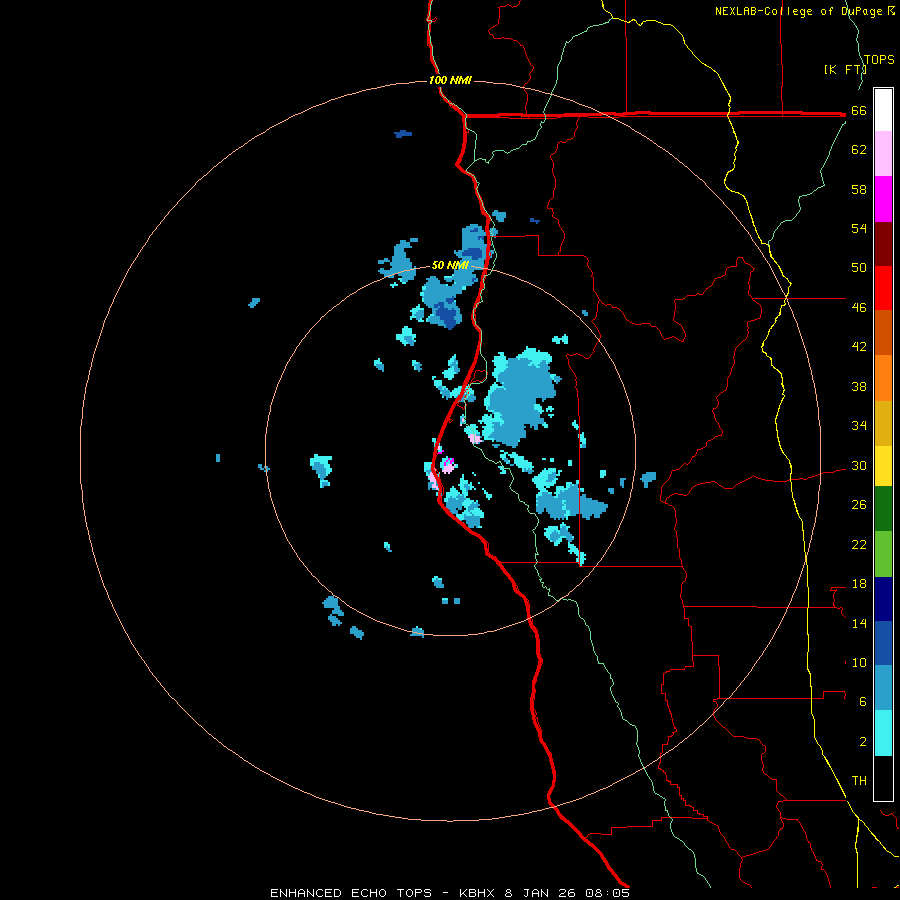Select the light pink legend color band
This screenshot has height=900, width=900.
(x=883, y=153)
